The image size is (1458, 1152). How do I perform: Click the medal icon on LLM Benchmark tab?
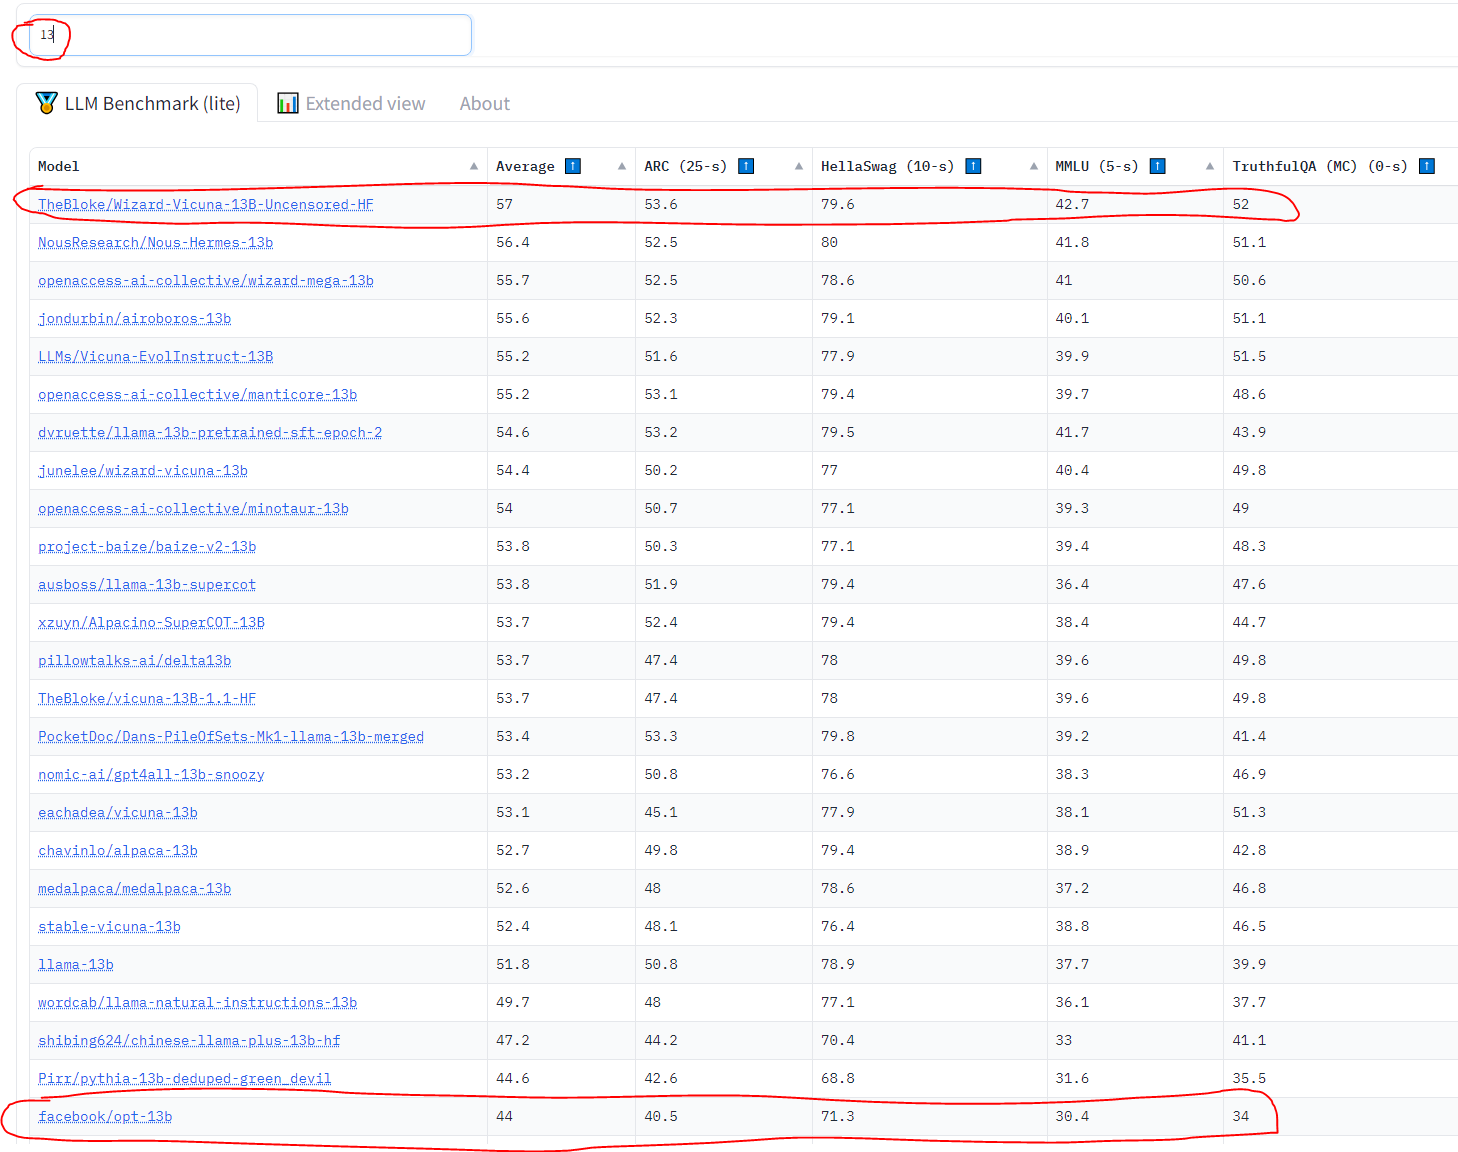pyautogui.click(x=46, y=103)
